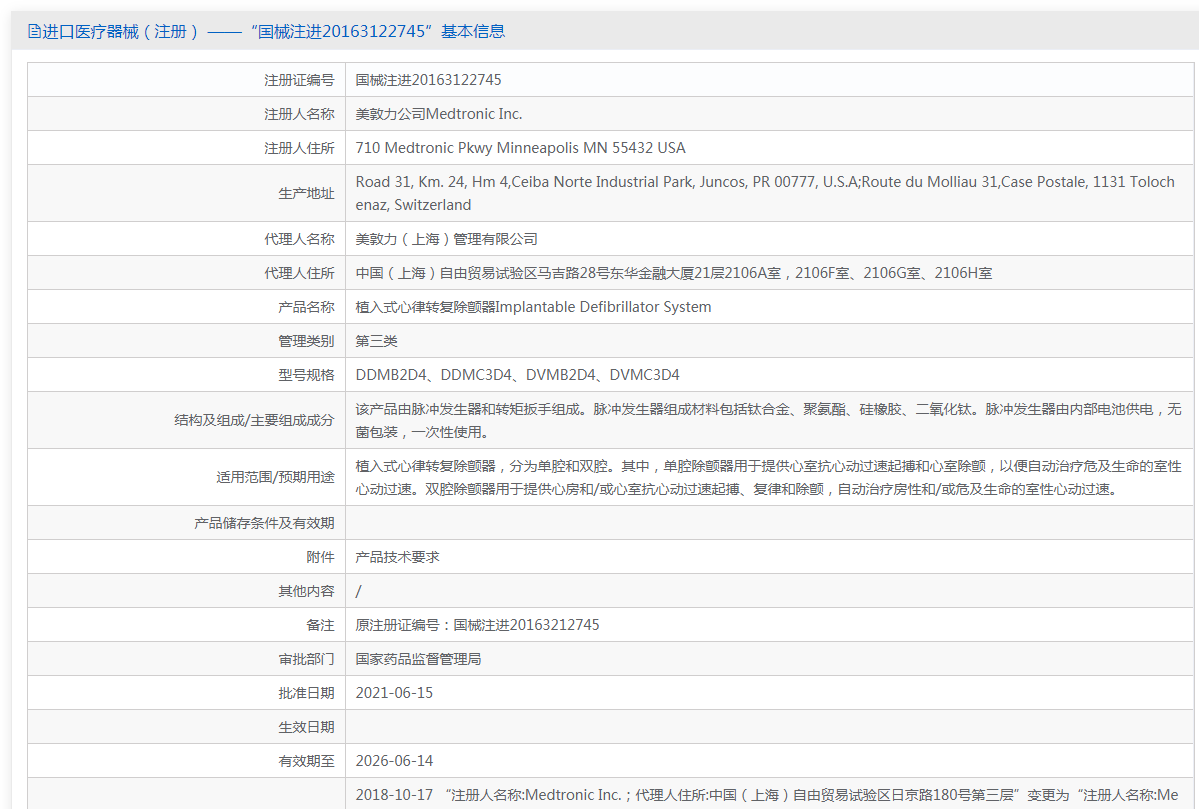Screen dimensions: 1199x809
Task: Click the structure and composition description text
Action: (x=768, y=420)
